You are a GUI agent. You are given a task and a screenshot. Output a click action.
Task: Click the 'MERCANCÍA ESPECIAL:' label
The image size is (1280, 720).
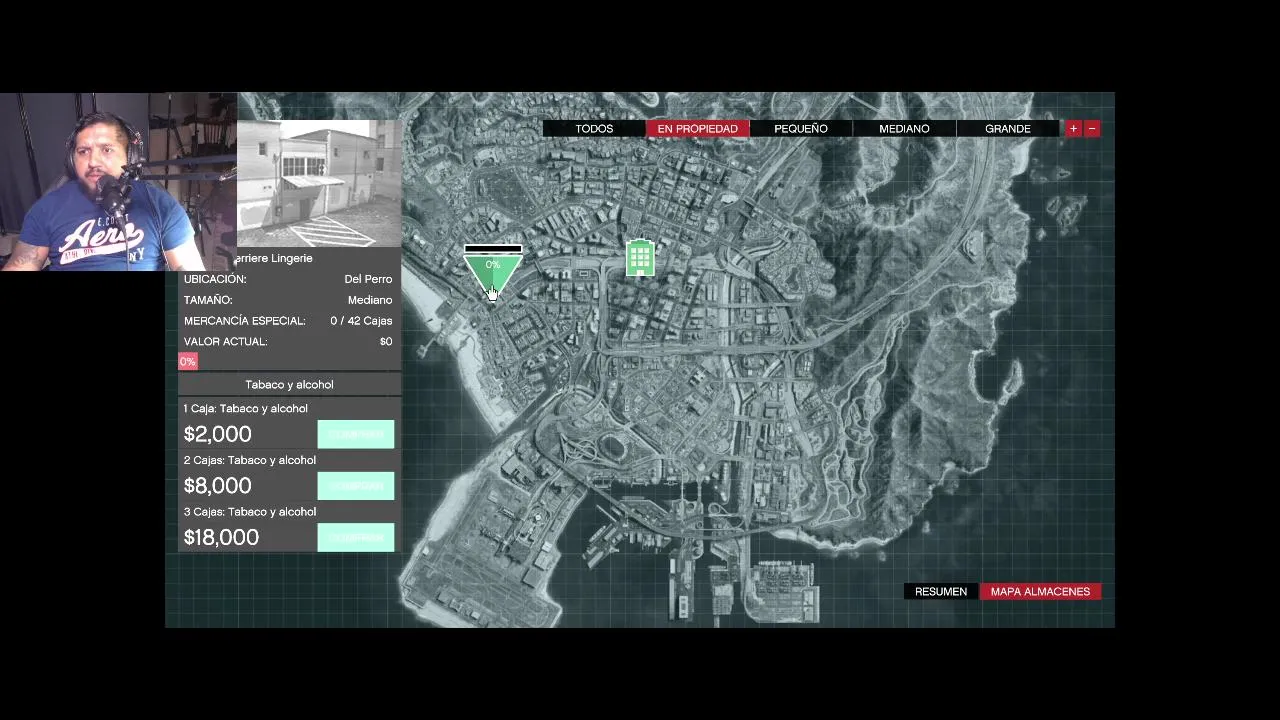[x=245, y=321]
